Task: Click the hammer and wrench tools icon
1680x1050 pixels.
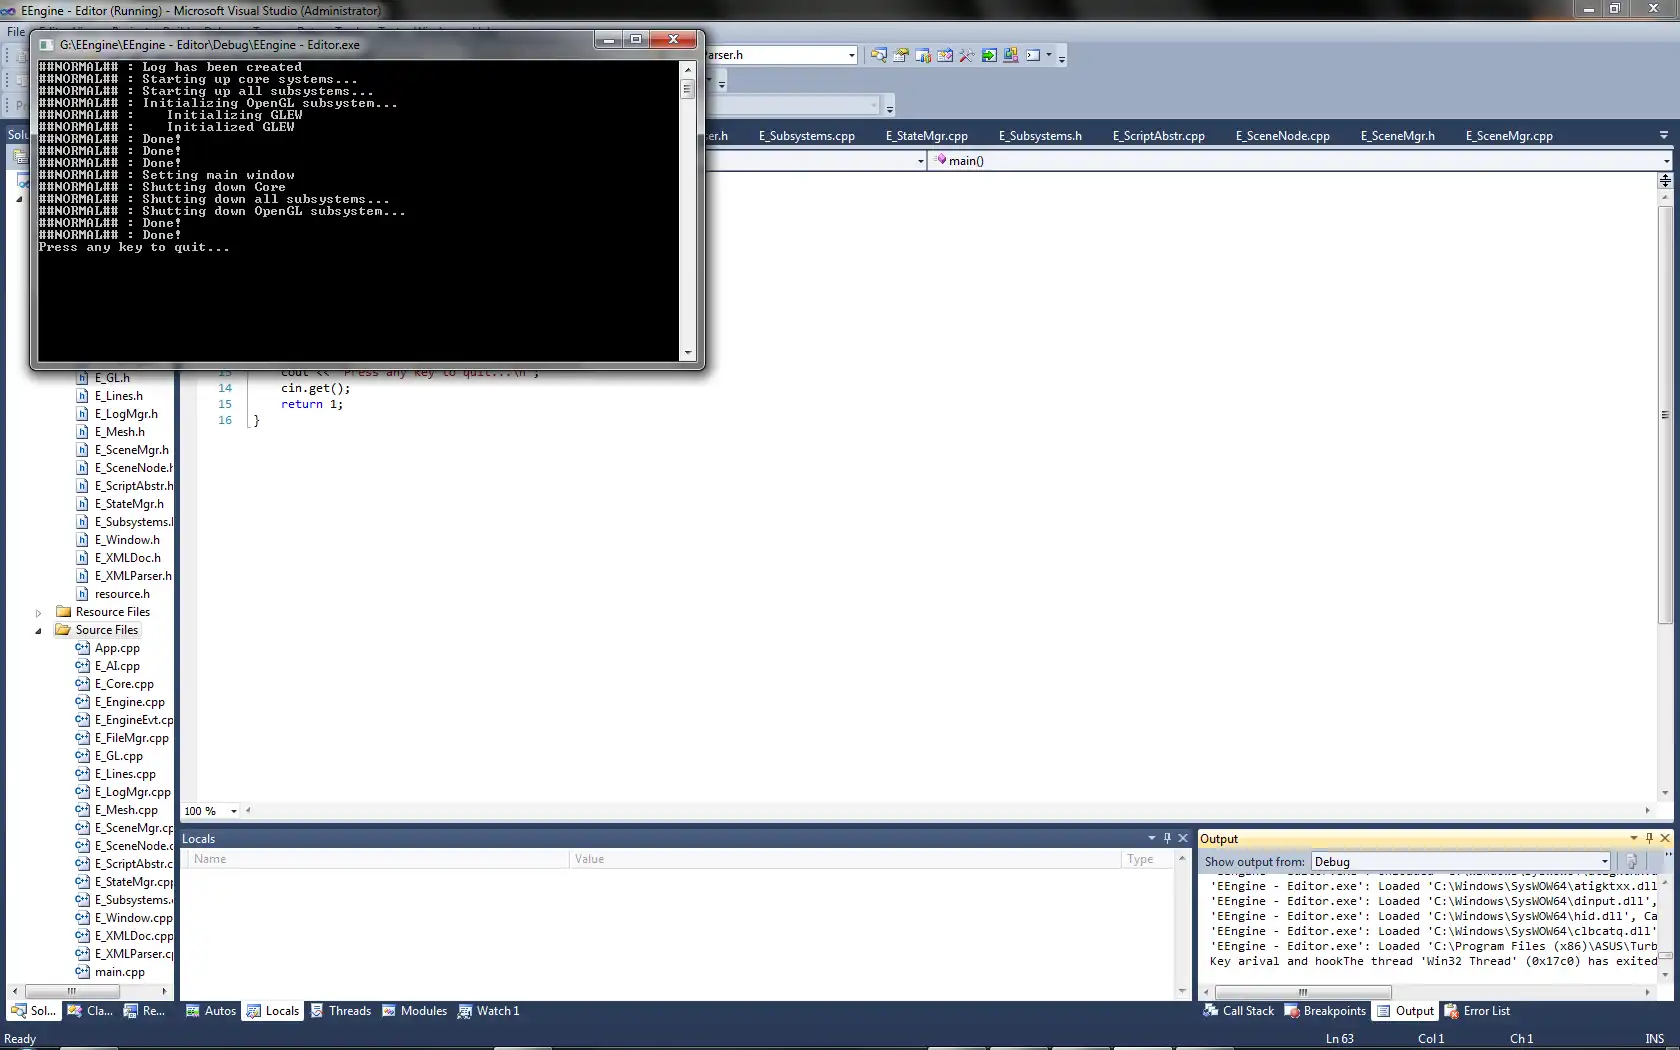Action: (x=967, y=55)
